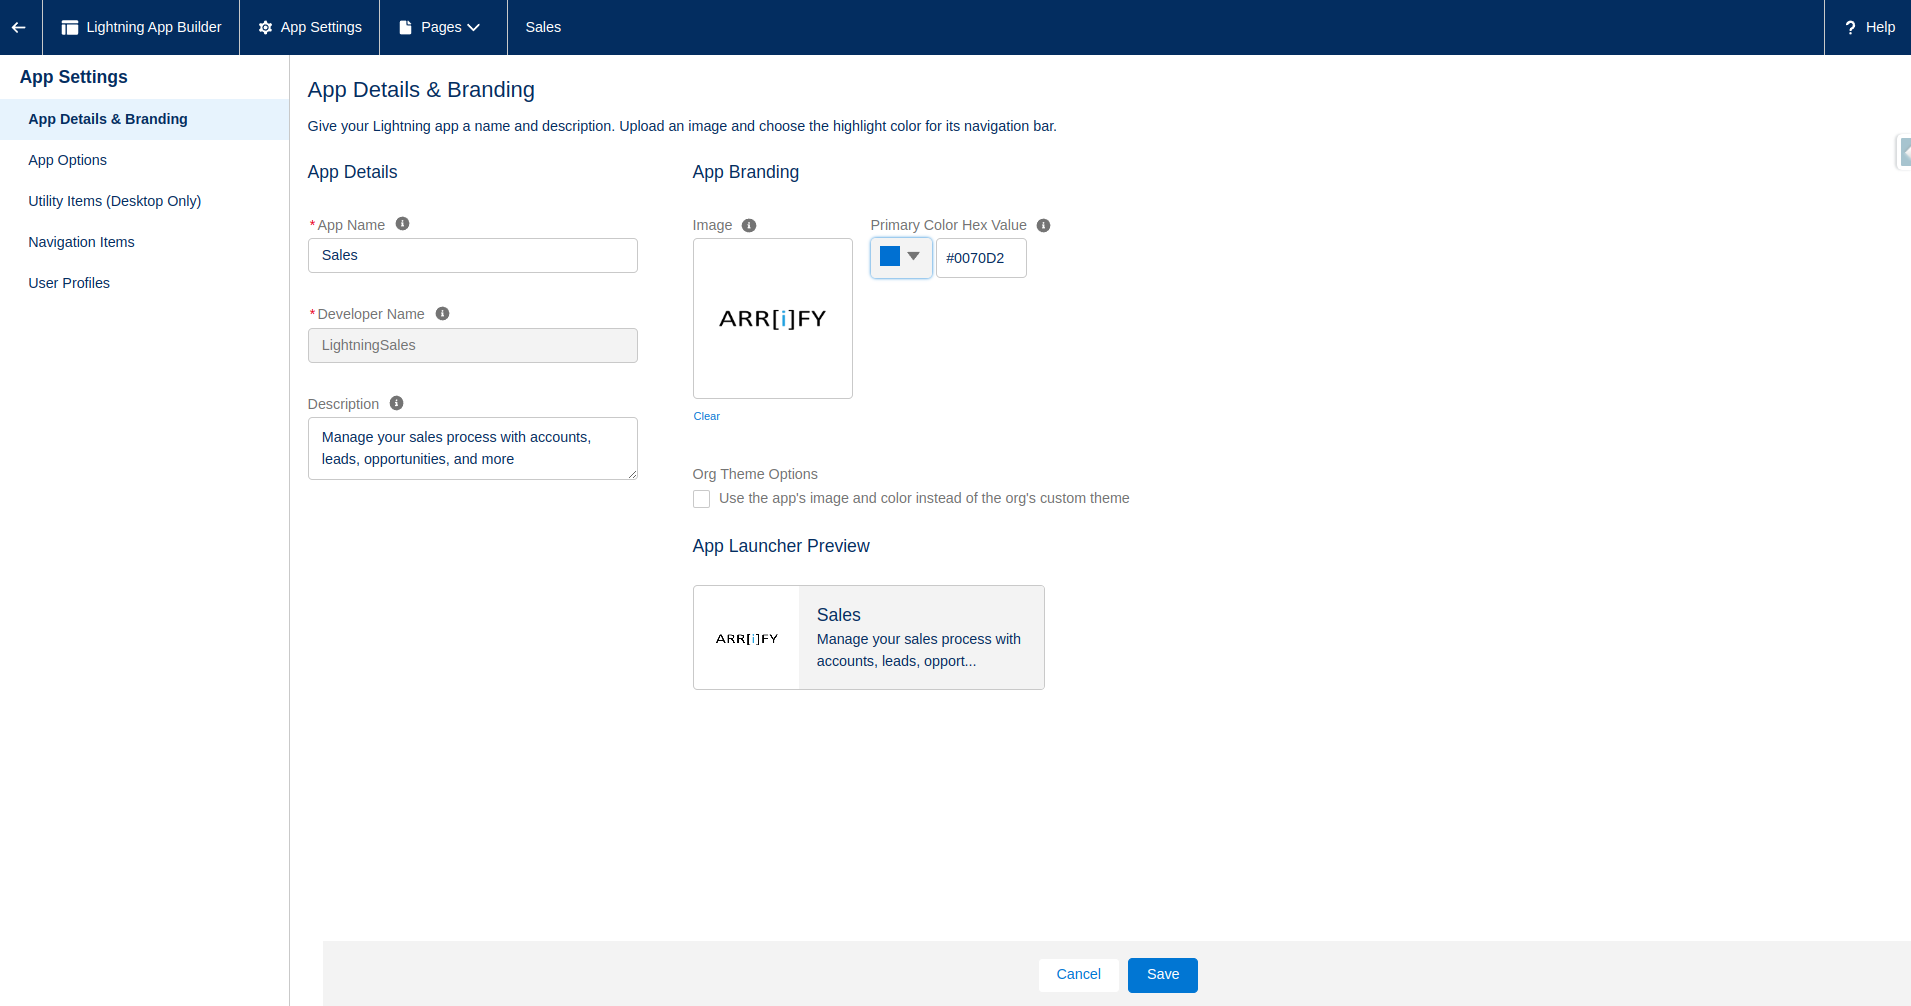The image size is (1911, 1006).
Task: Open Help via the question mark icon
Action: click(1851, 27)
